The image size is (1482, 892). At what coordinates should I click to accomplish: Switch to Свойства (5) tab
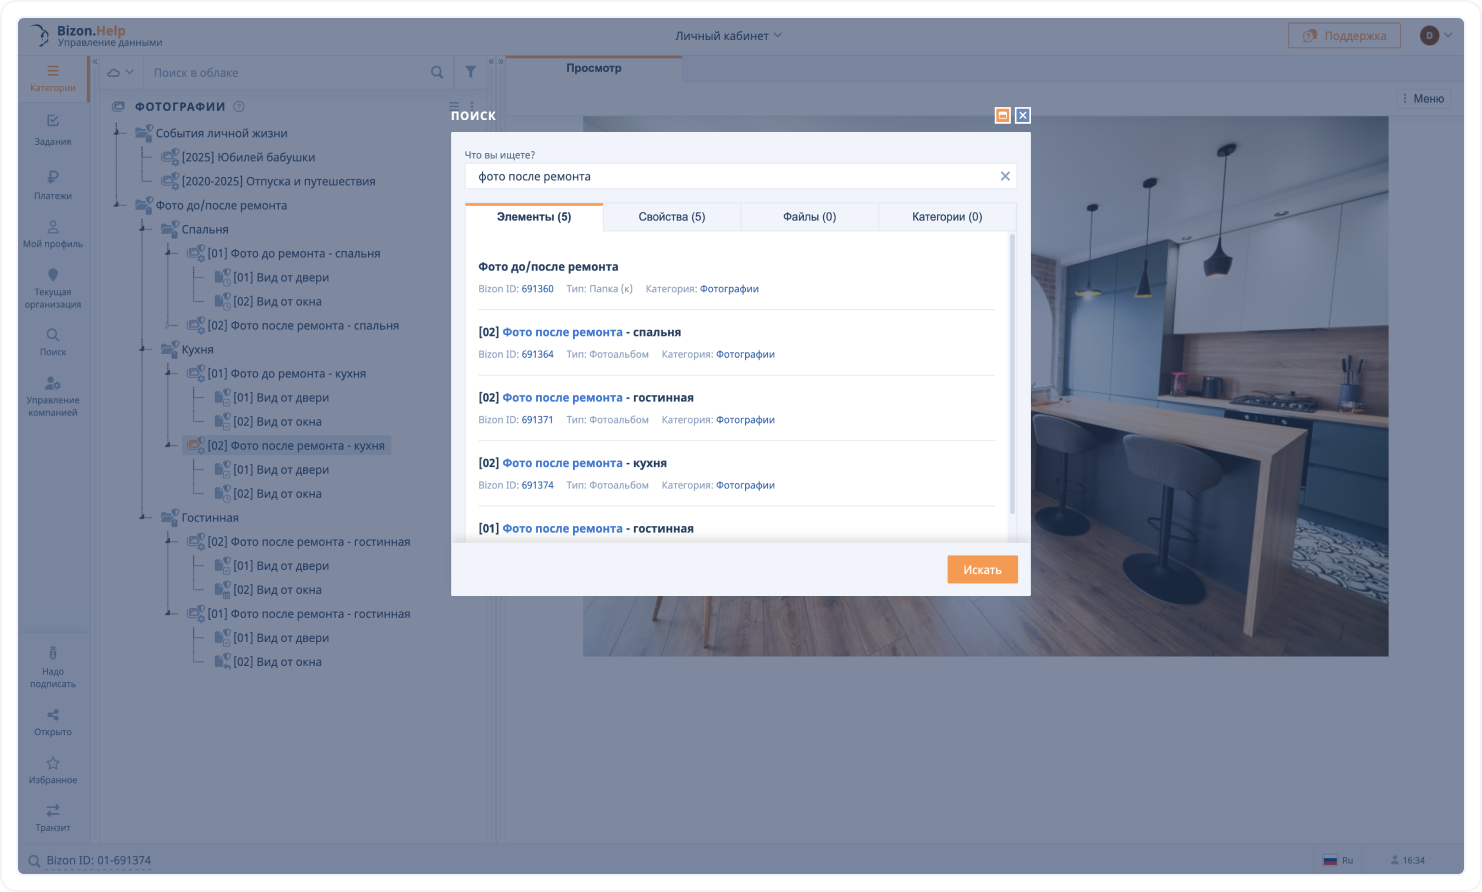pyautogui.click(x=671, y=217)
